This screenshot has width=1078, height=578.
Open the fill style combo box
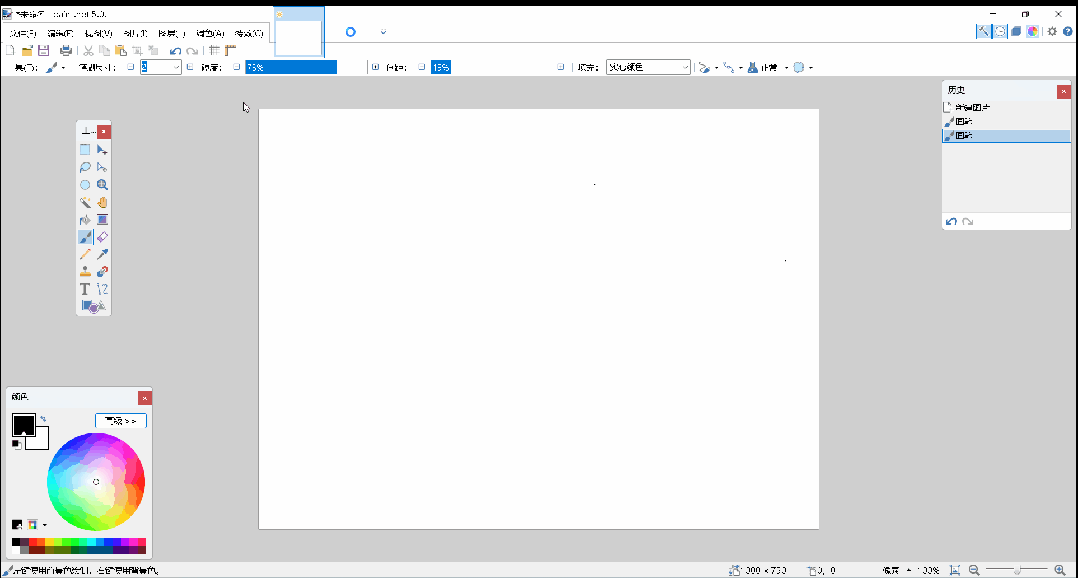pyautogui.click(x=648, y=67)
